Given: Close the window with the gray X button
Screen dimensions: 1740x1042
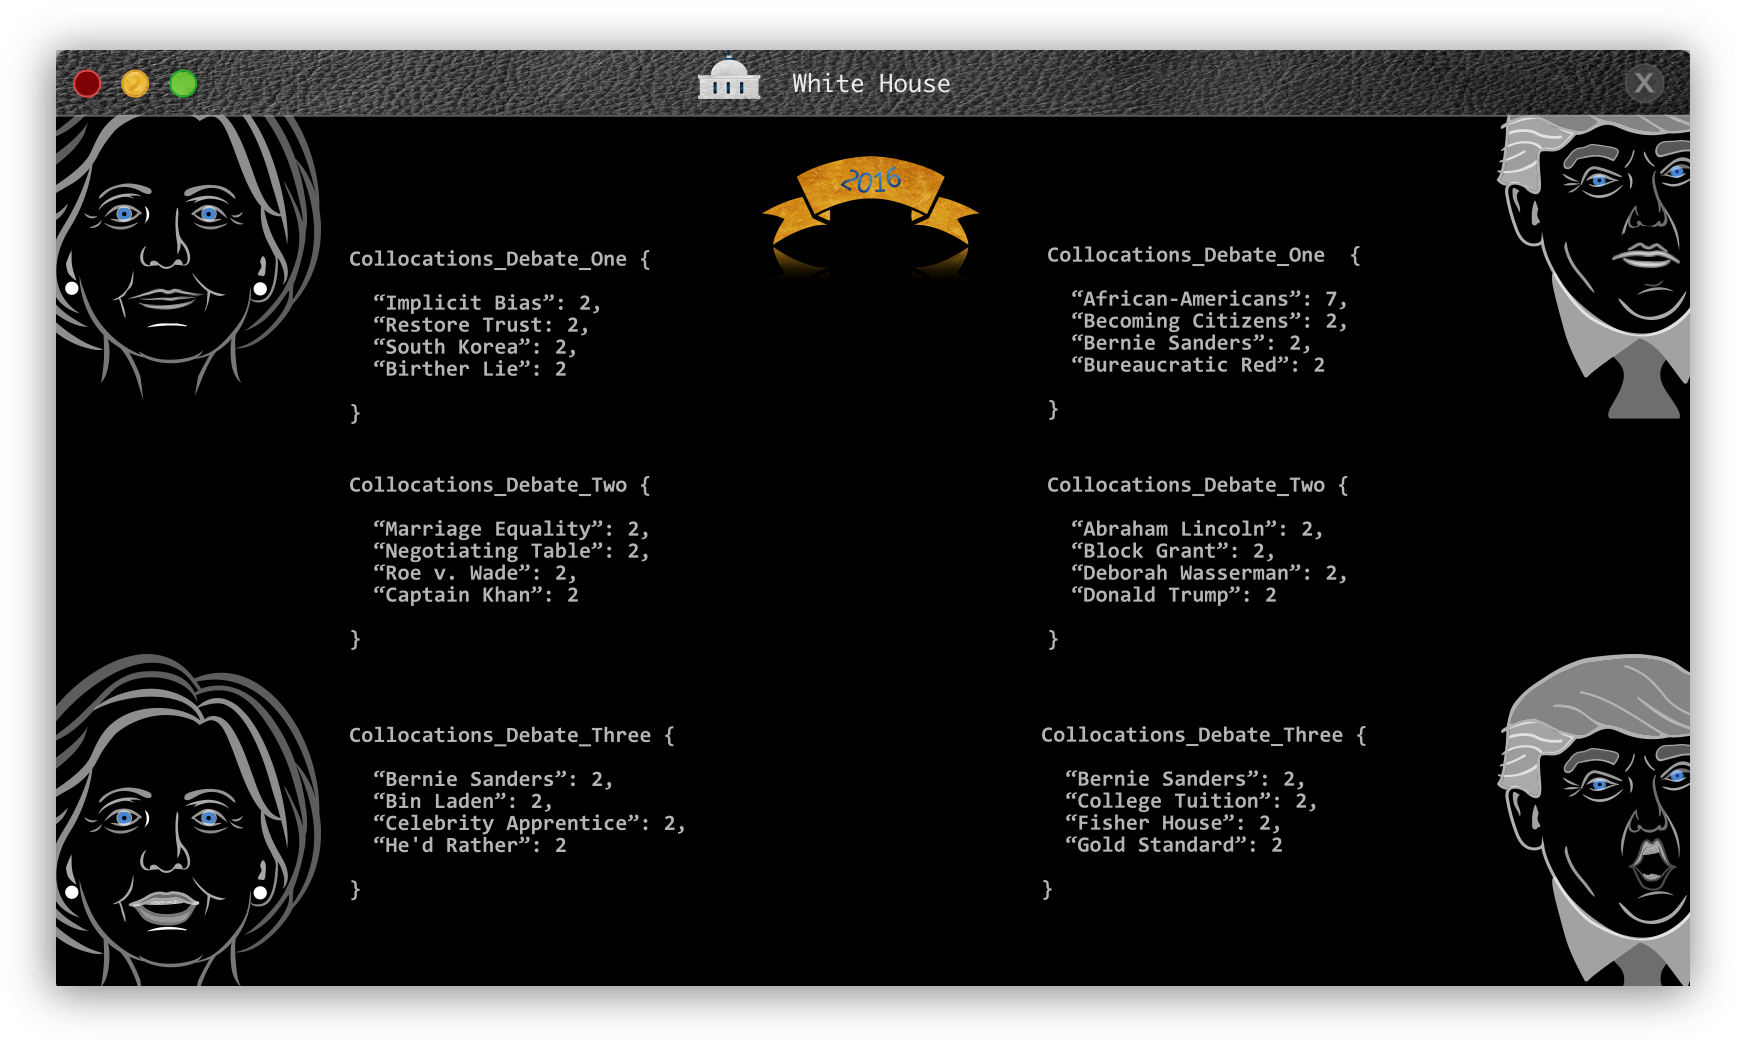Looking at the screenshot, I should coord(1644,83).
